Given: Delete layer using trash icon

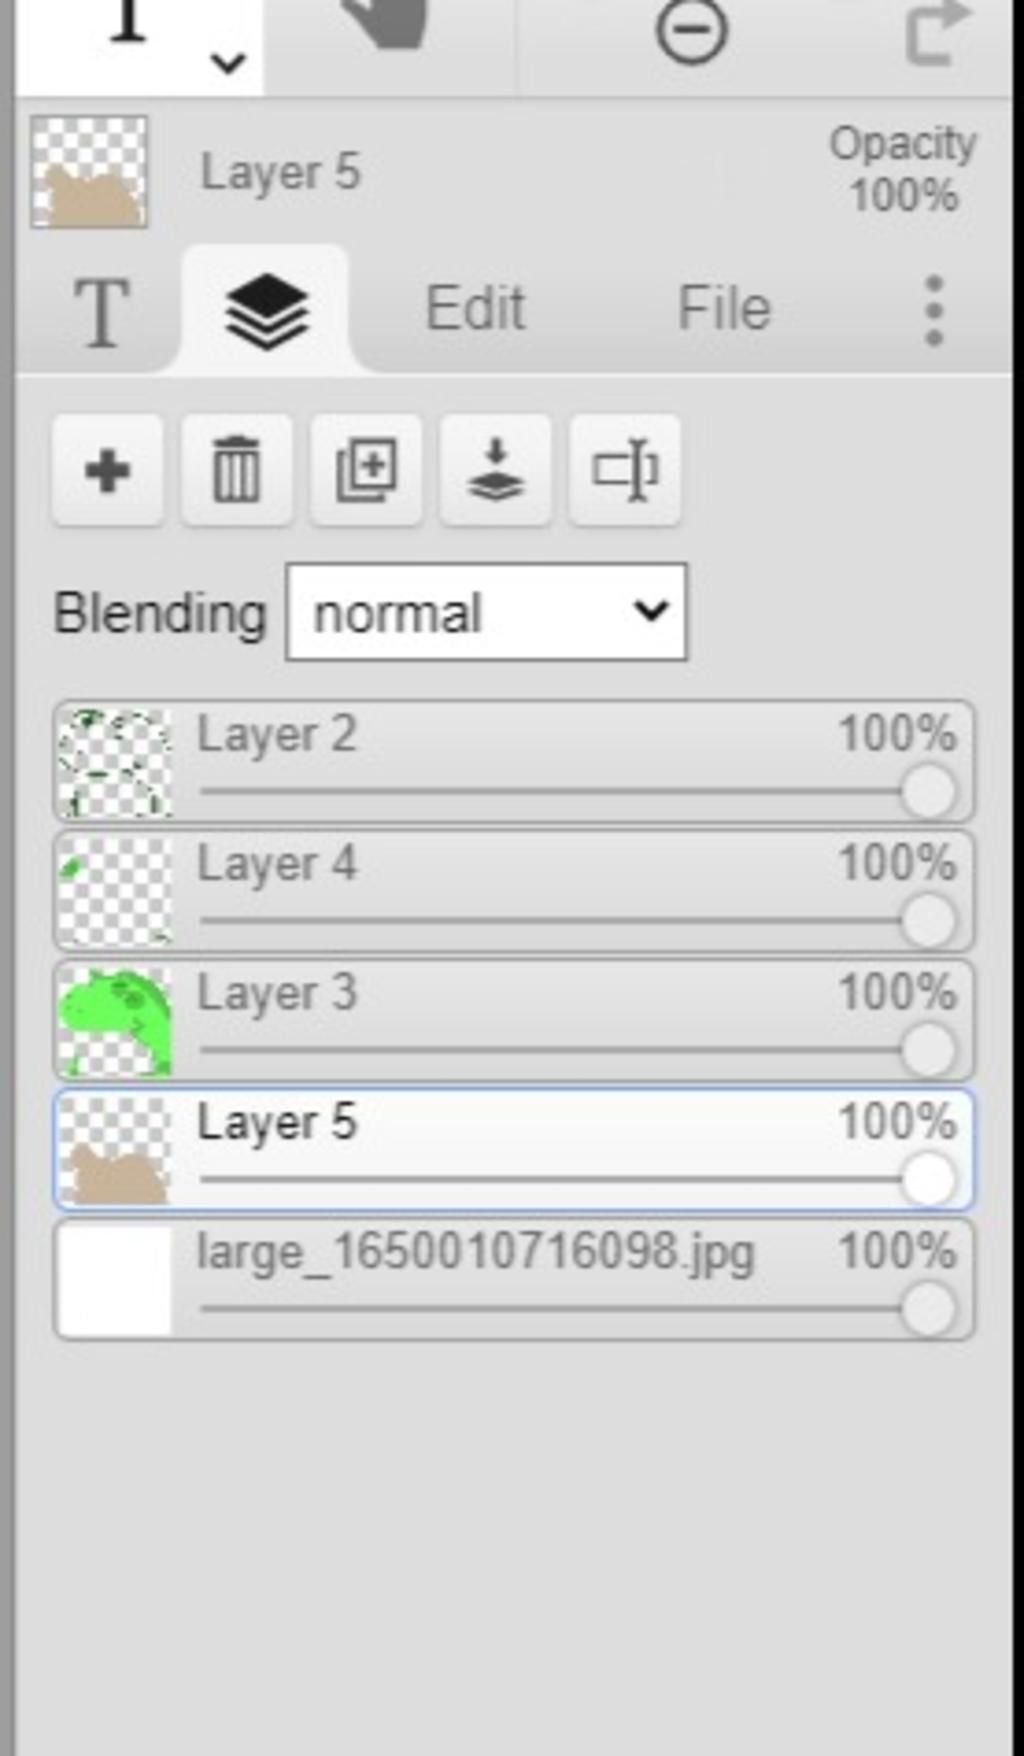Looking at the screenshot, I should [x=237, y=470].
